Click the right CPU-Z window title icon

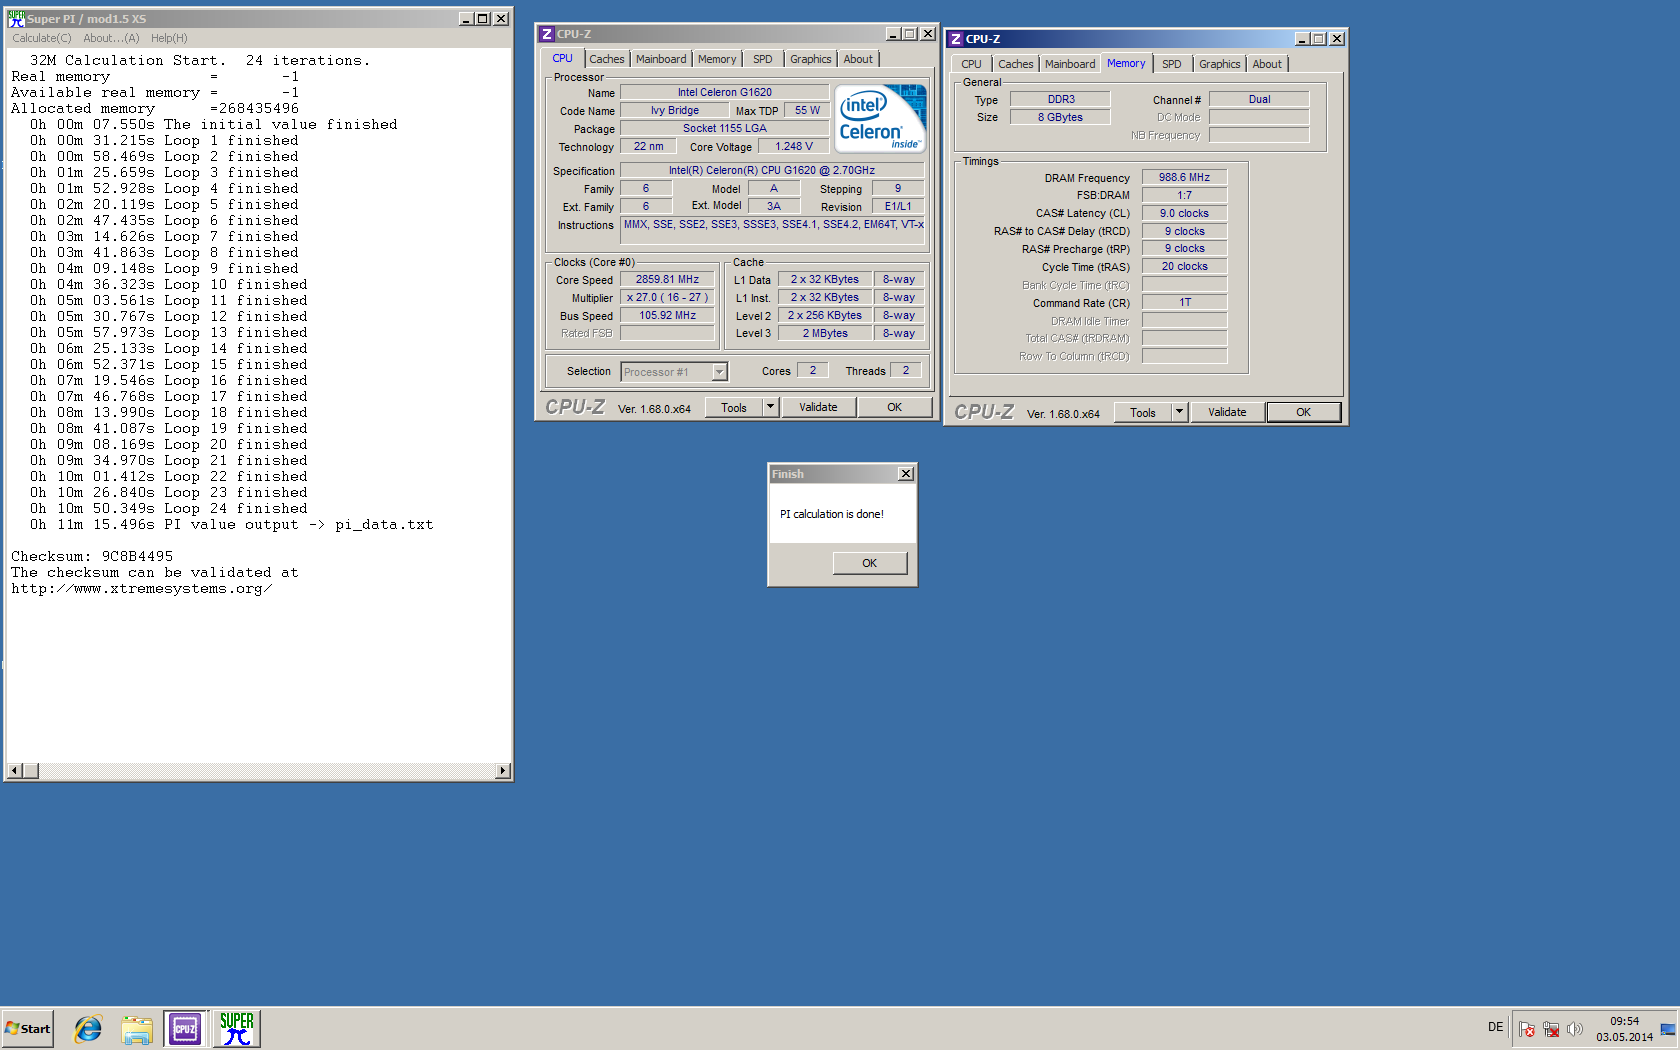pos(956,39)
